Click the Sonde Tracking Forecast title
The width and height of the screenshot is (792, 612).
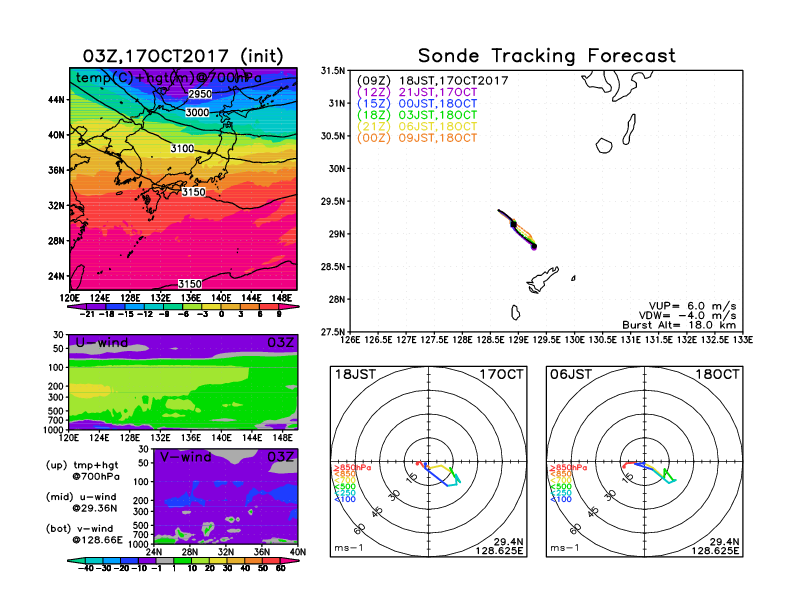(546, 56)
